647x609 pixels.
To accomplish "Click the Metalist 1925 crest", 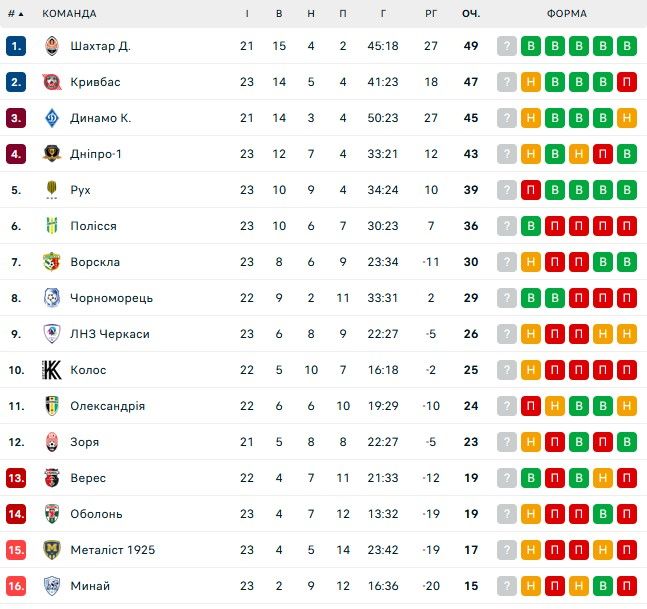I will click(52, 550).
